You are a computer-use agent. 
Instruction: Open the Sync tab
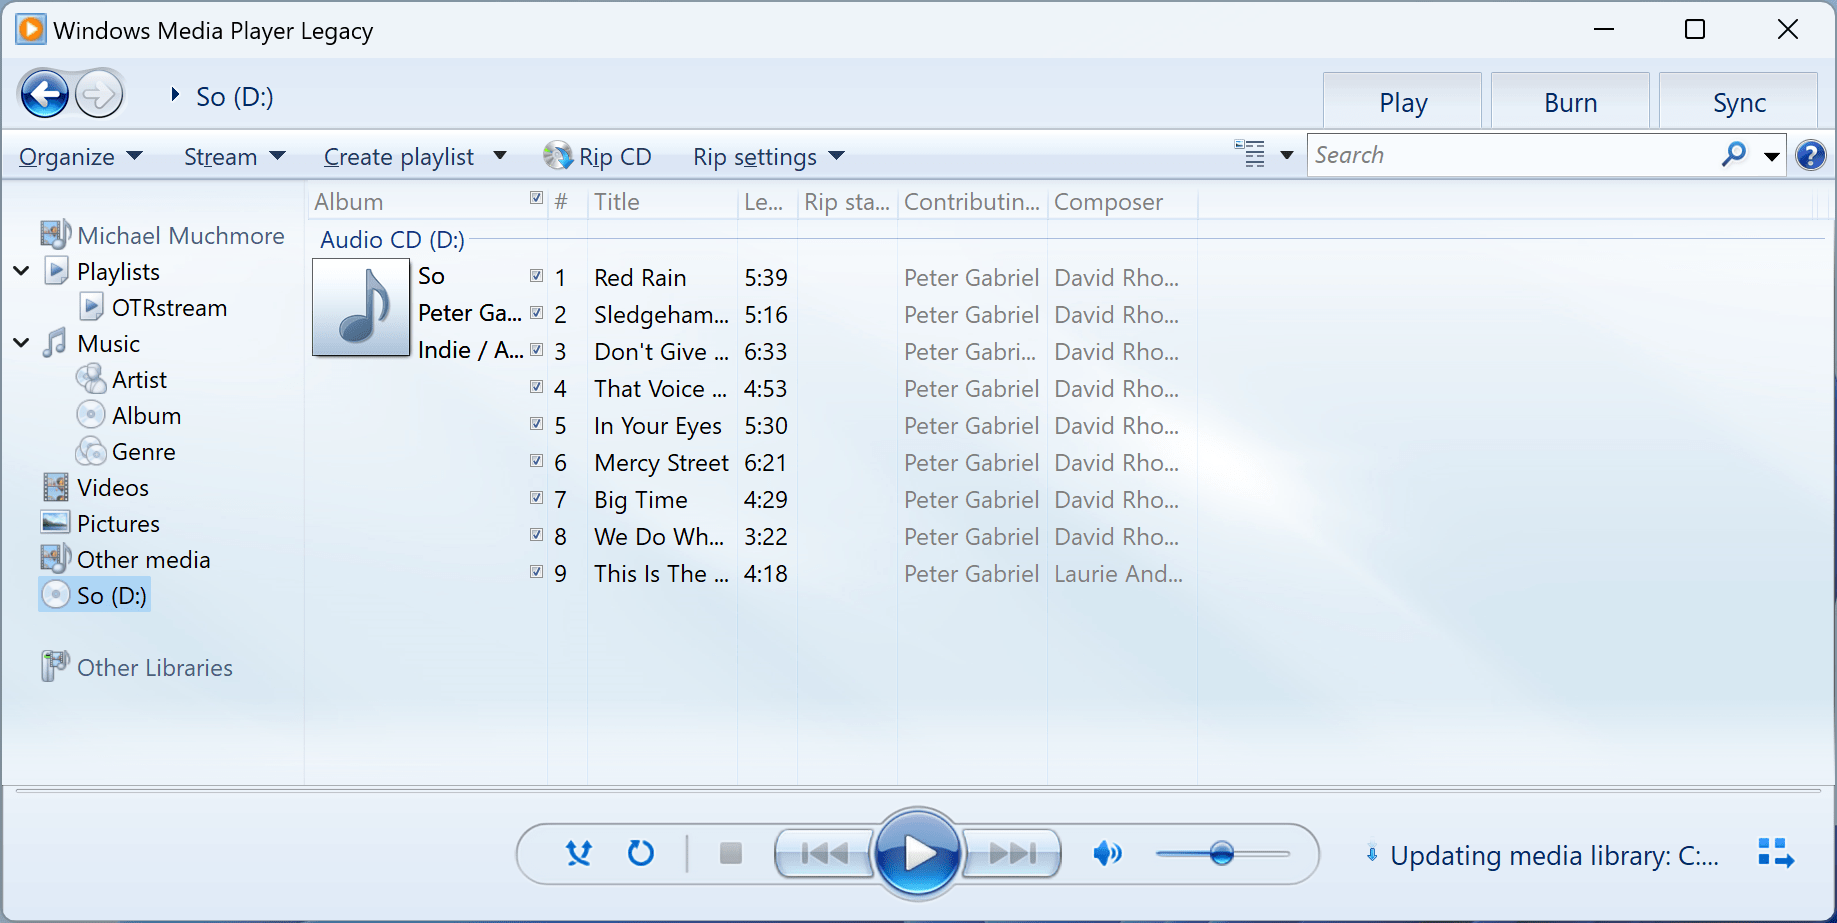click(1738, 102)
